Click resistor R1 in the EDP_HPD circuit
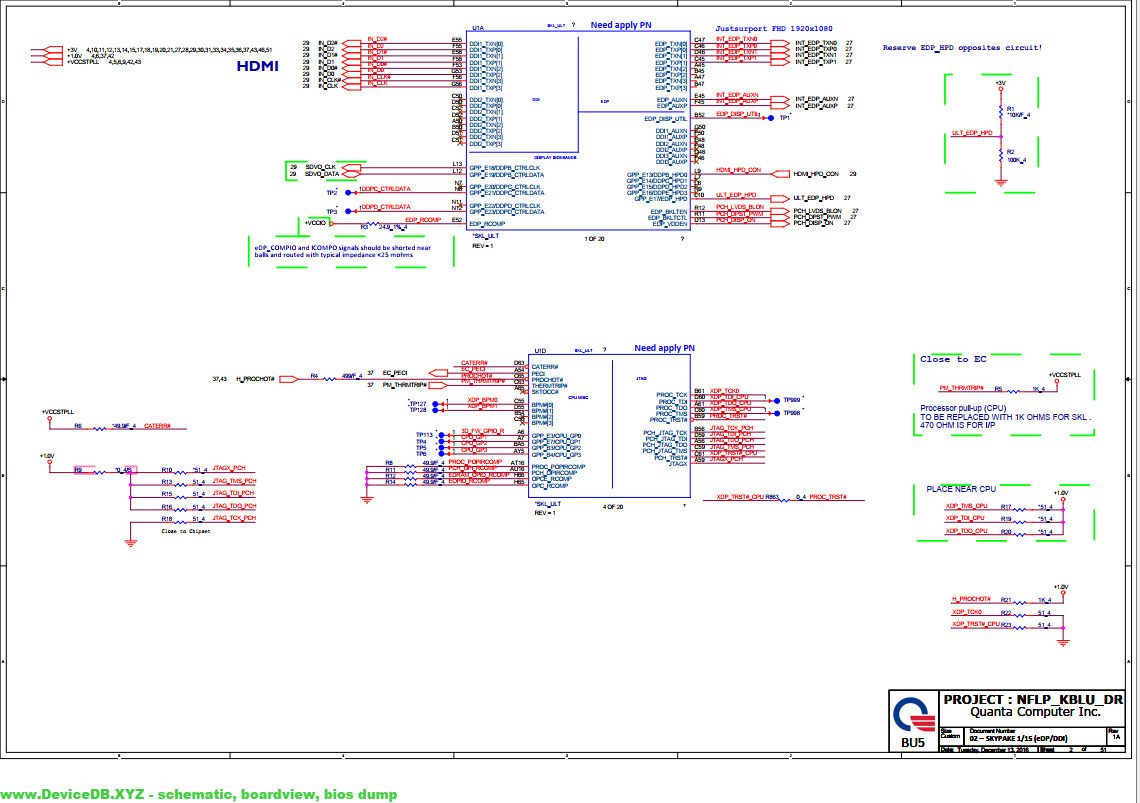Viewport: 1140px width, 803px height. click(x=1000, y=111)
